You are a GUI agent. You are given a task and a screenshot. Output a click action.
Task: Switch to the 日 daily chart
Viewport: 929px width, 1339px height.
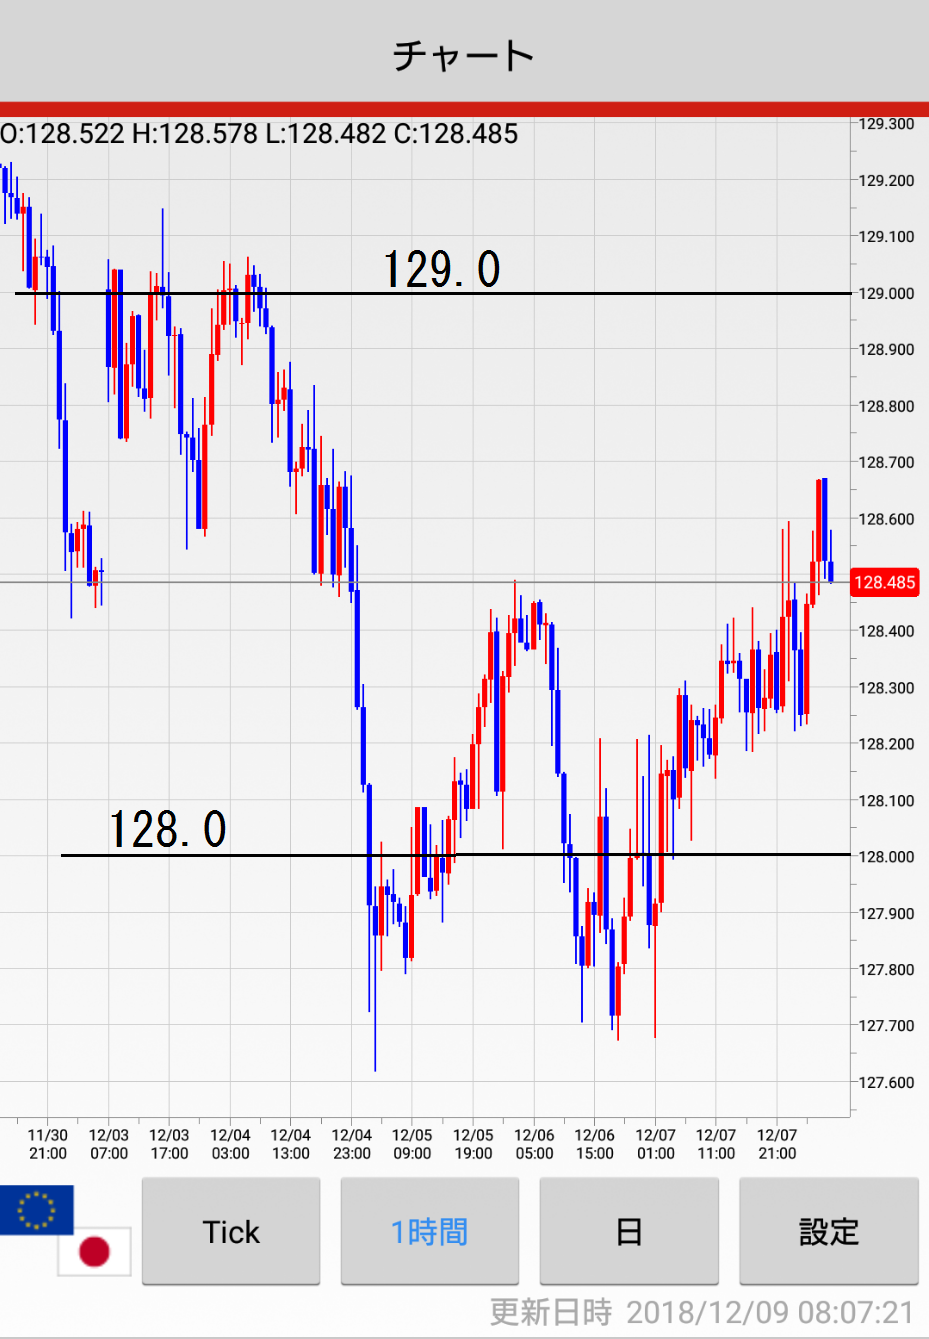tap(628, 1231)
